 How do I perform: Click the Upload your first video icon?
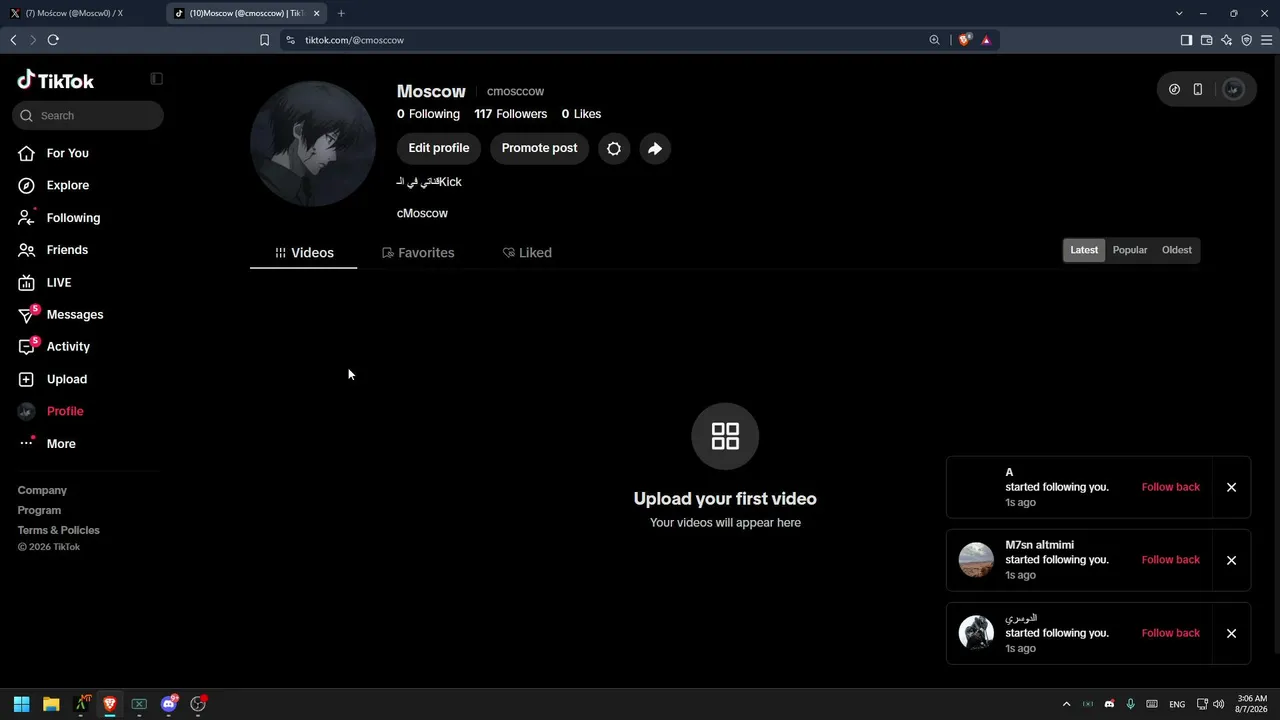pos(725,436)
